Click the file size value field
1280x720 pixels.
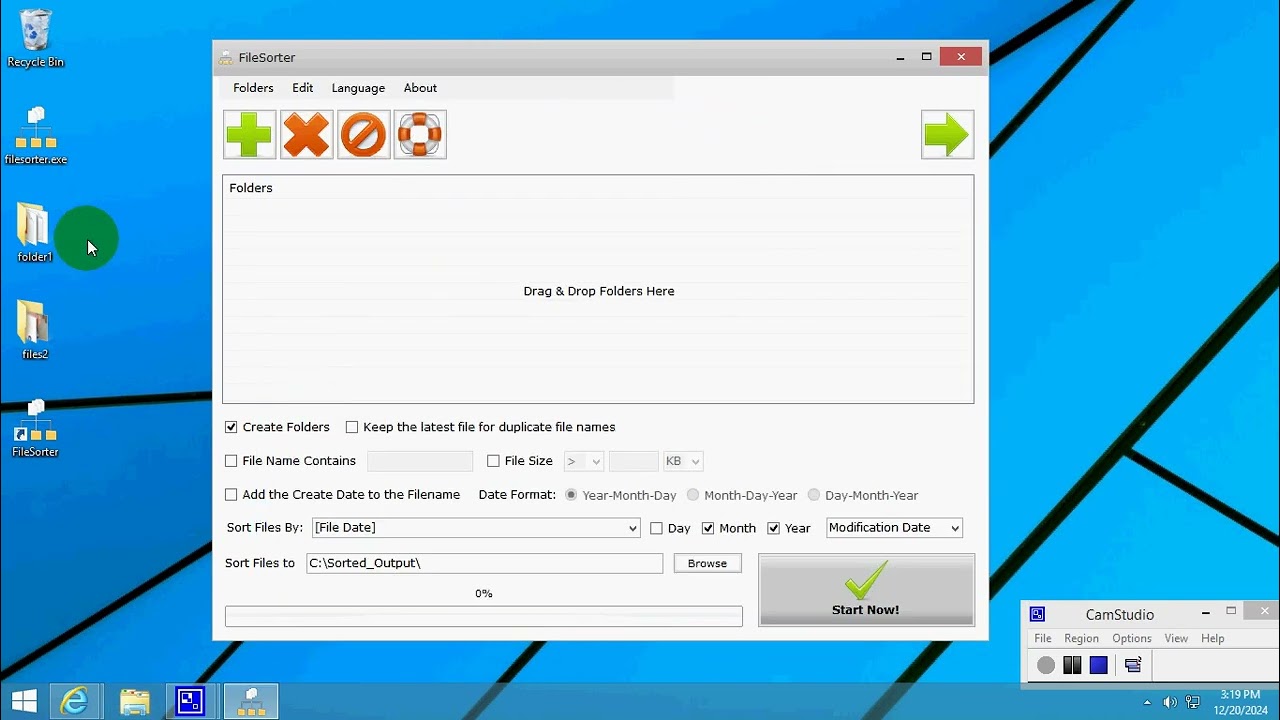point(633,461)
